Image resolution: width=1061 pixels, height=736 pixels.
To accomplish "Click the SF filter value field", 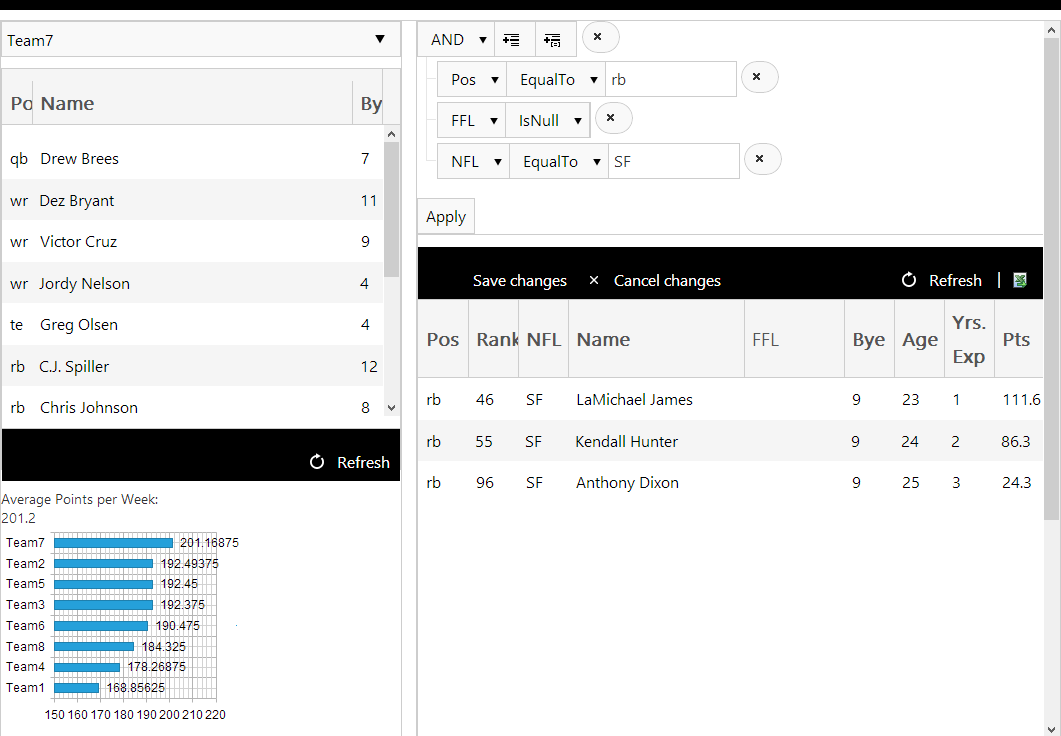I will point(673,161).
